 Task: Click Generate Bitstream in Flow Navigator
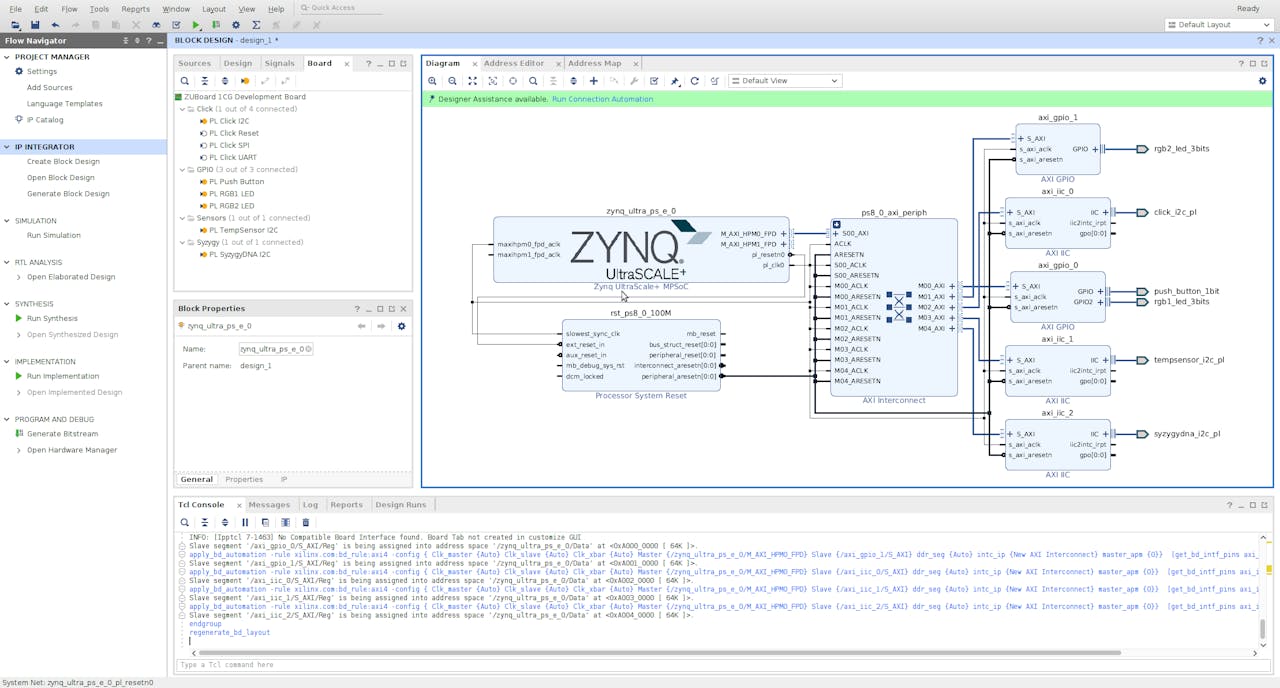click(62, 434)
